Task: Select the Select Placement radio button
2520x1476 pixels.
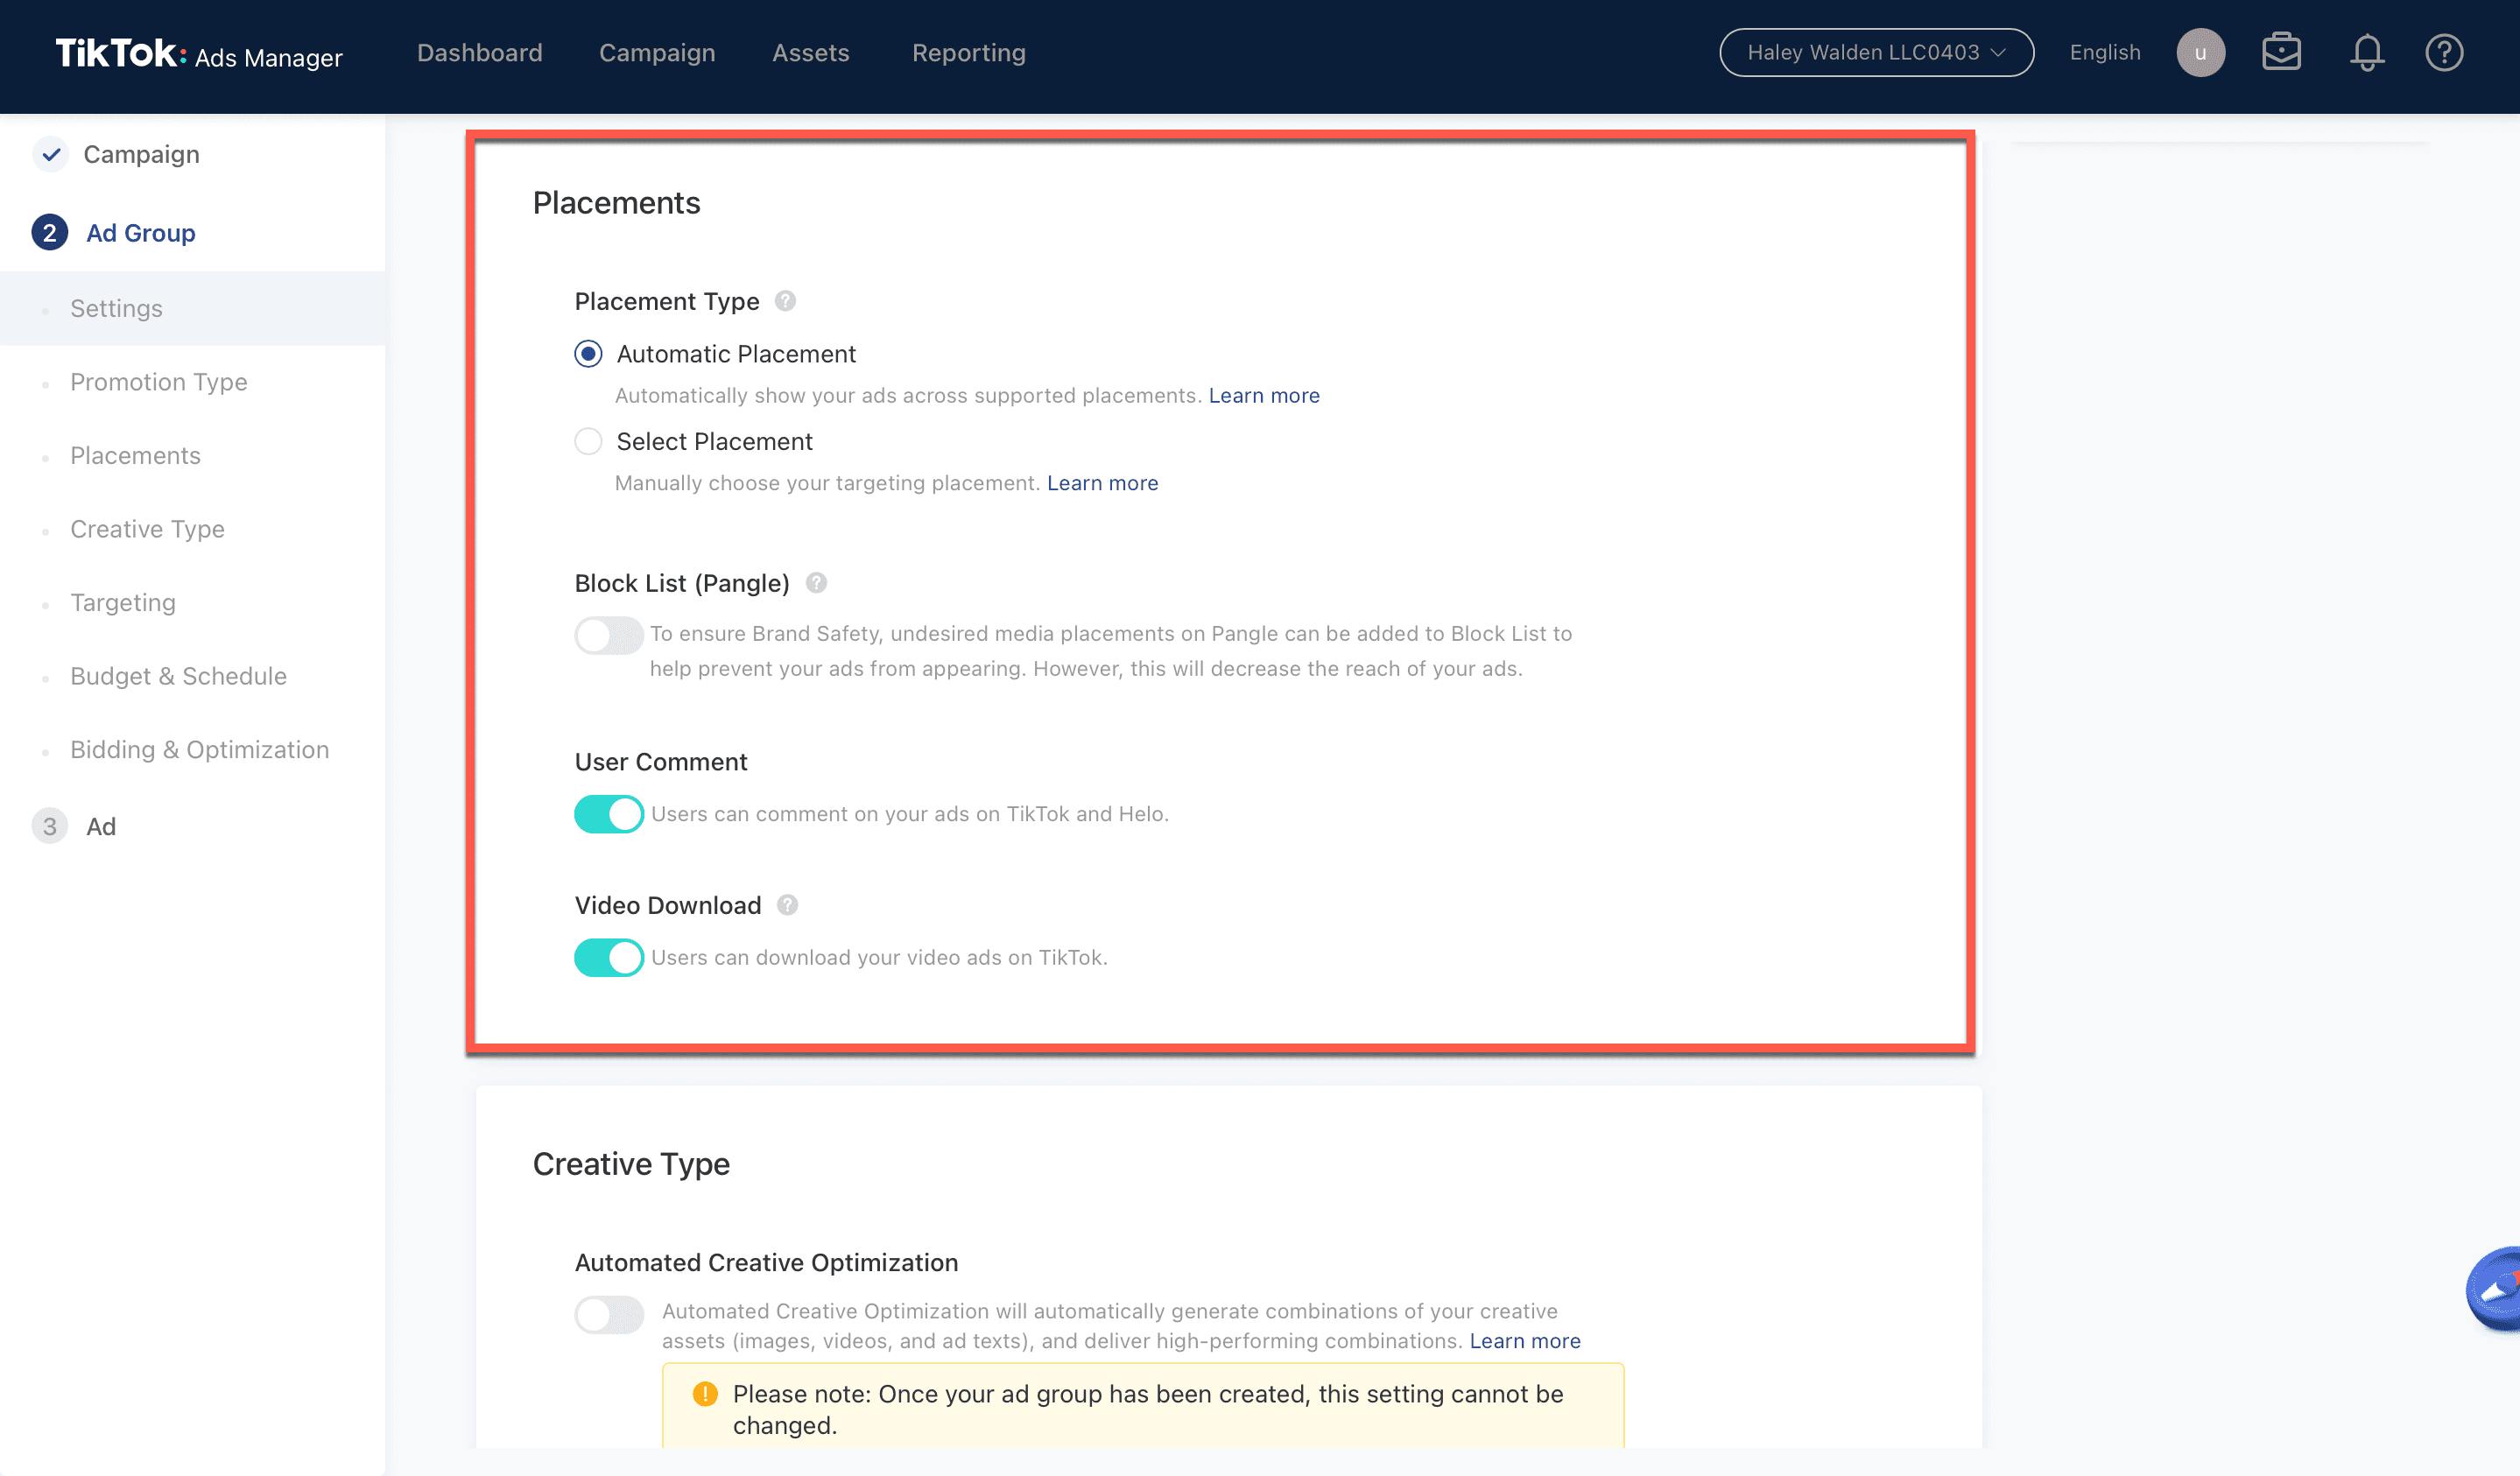Action: tap(588, 441)
